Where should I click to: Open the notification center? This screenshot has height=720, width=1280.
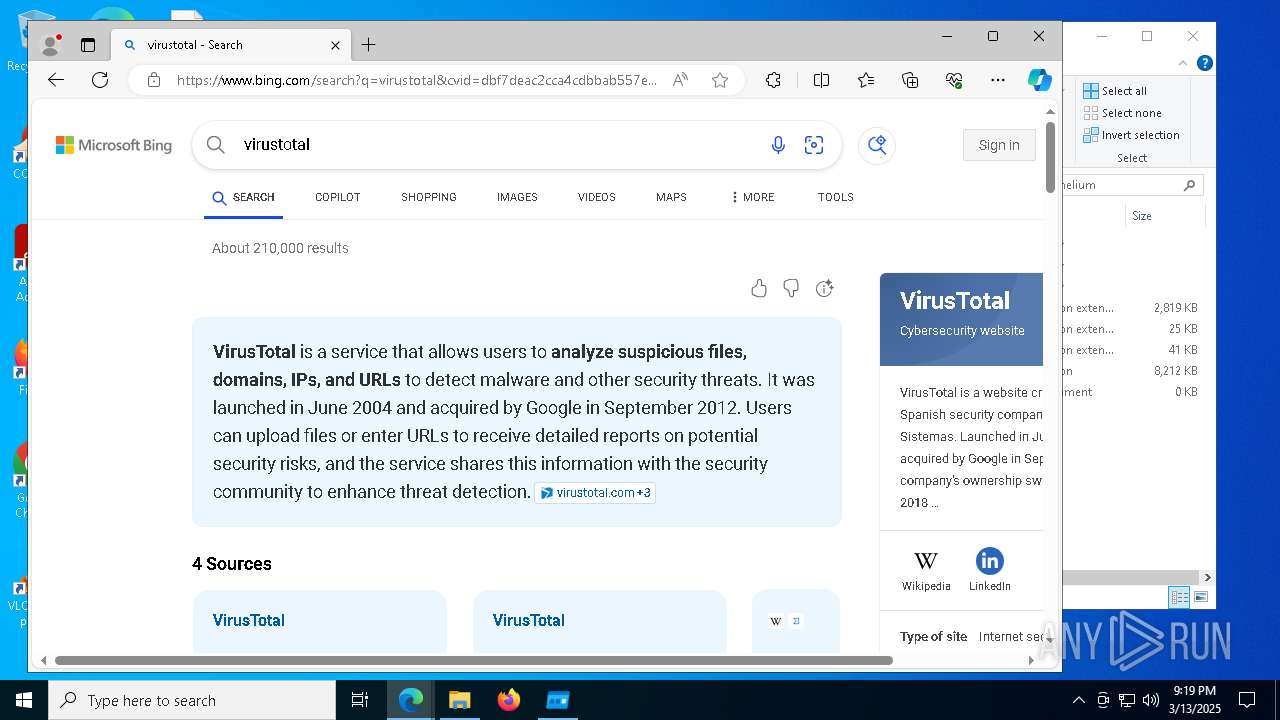(1247, 700)
